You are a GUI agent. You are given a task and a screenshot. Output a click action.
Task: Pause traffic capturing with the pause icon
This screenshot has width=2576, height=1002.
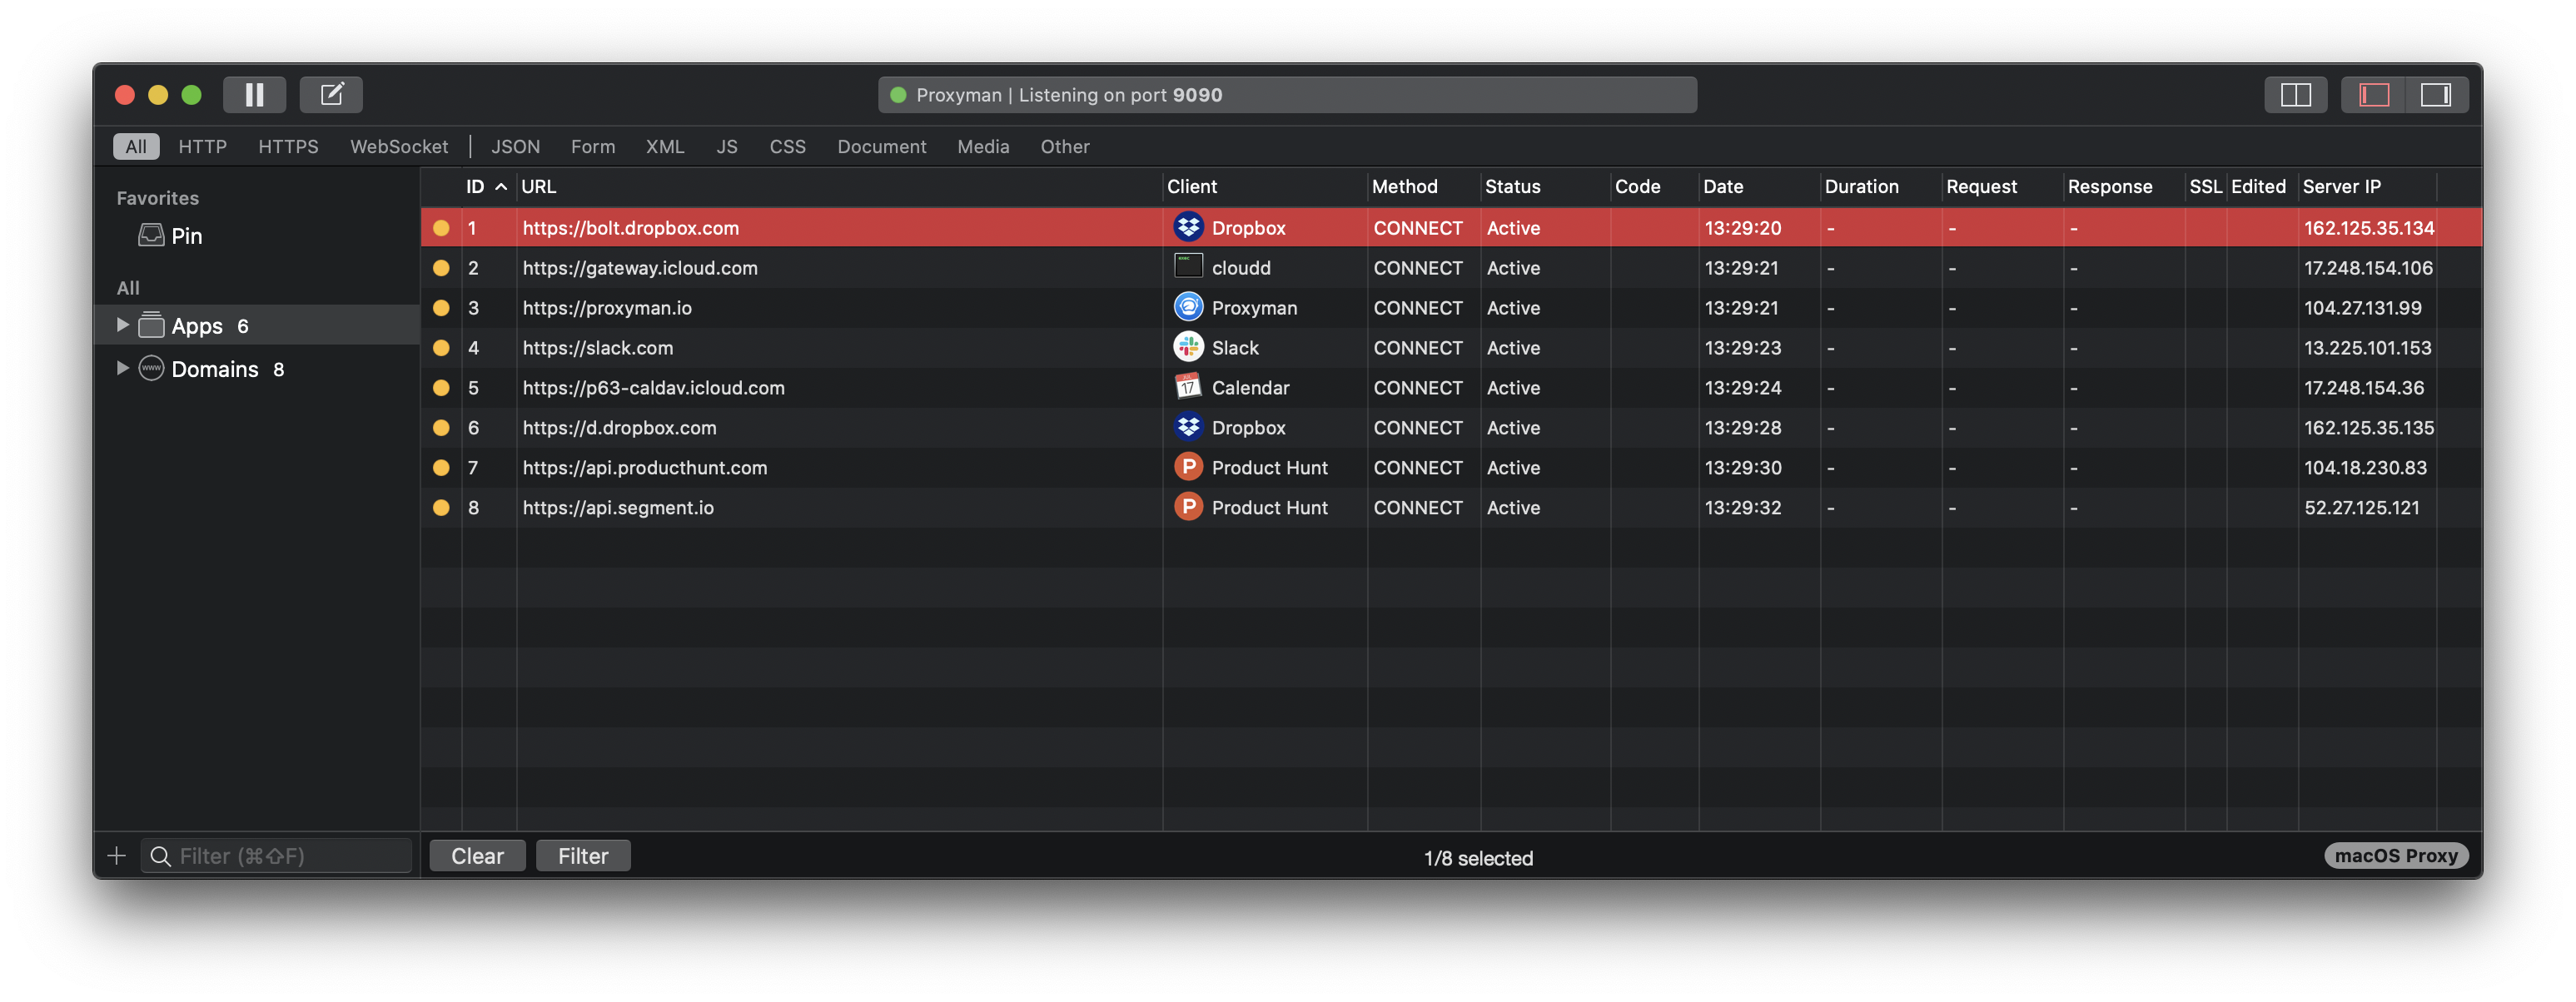[x=254, y=94]
